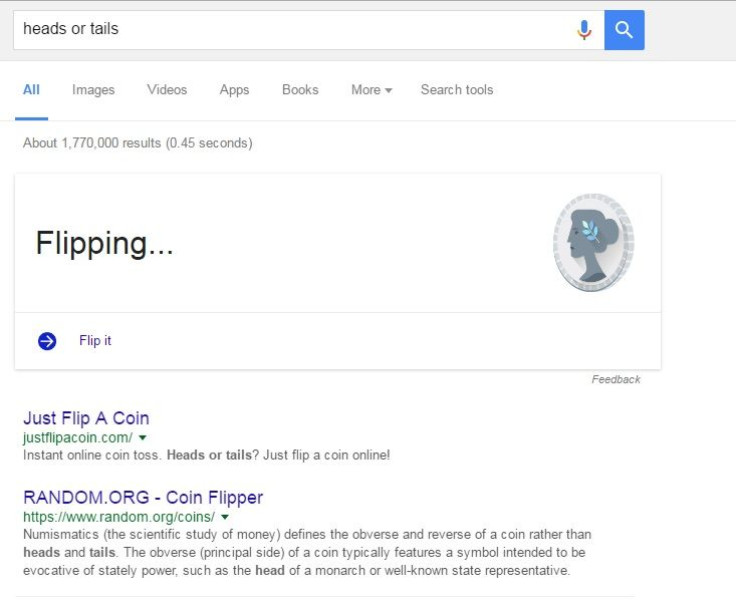Expand the arrow next to random.org/coins URL
This screenshot has height=605, width=736.
point(225,517)
